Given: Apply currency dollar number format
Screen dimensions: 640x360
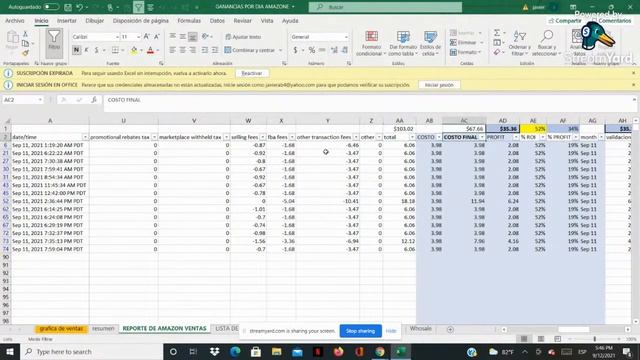Looking at the screenshot, I should (295, 50).
